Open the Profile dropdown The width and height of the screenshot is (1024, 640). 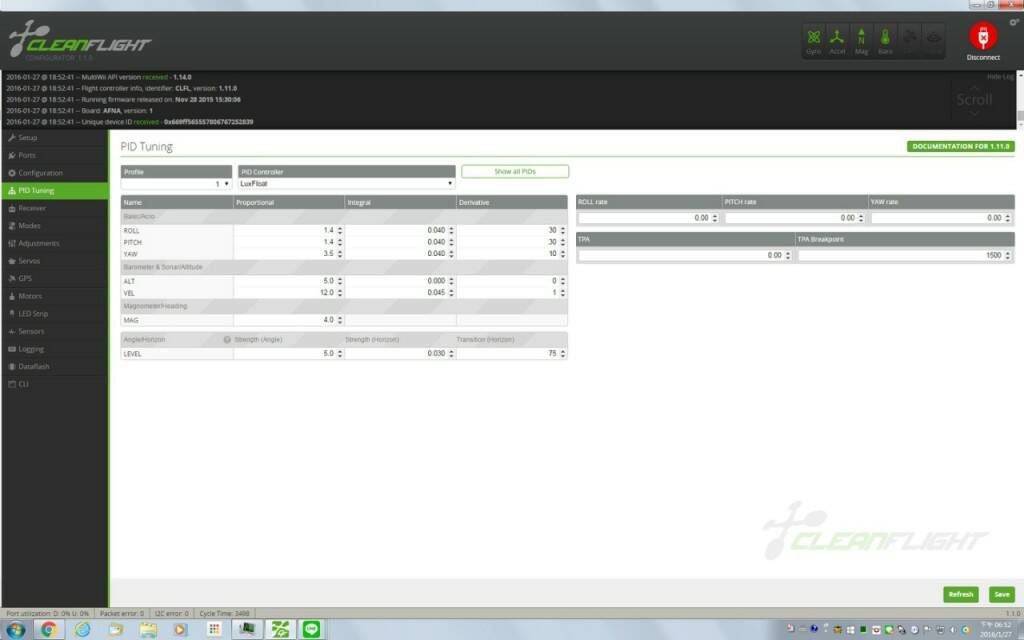[x=176, y=184]
